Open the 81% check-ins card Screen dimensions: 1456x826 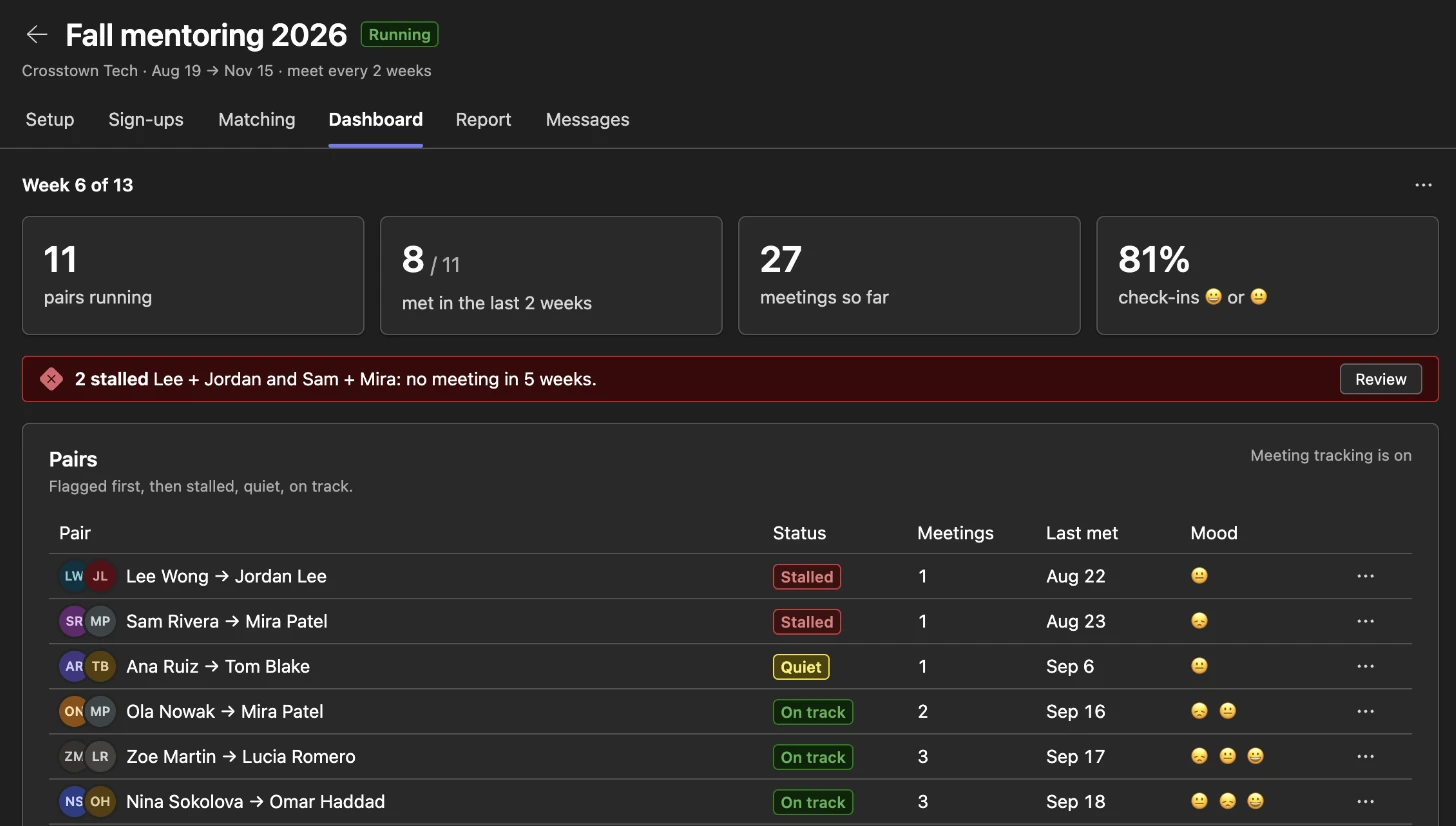click(x=1267, y=275)
